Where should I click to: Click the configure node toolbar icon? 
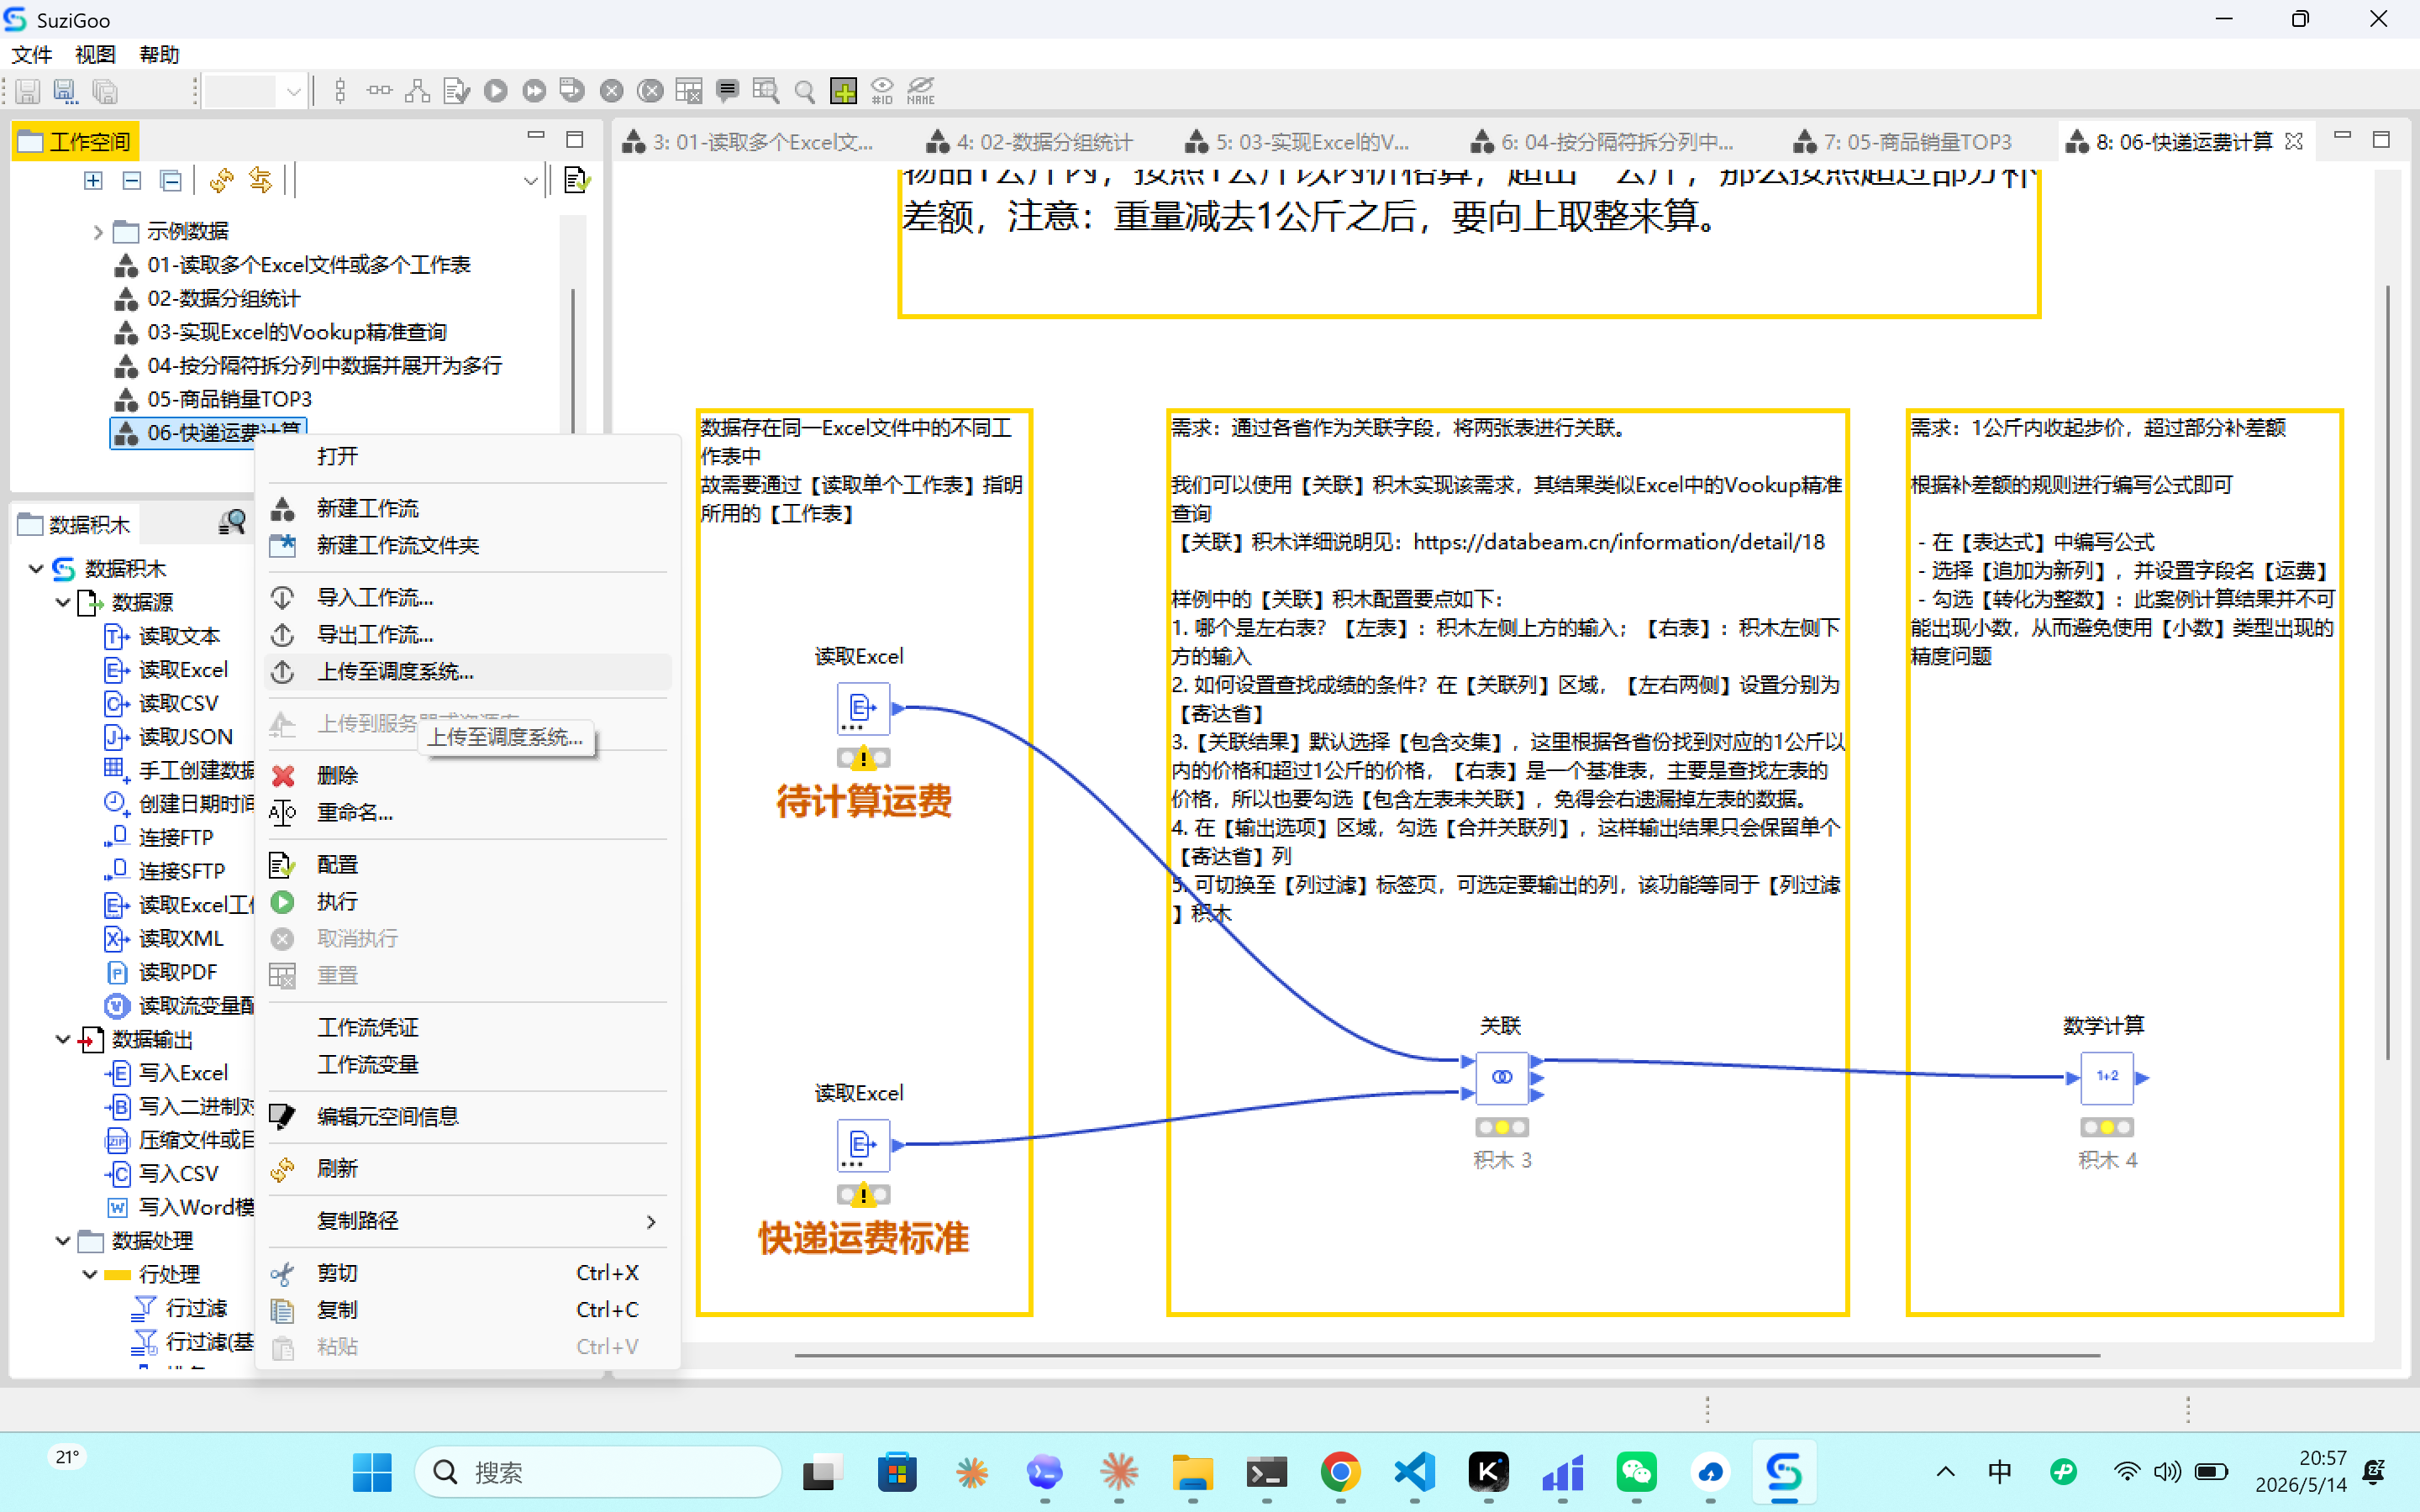click(x=456, y=91)
